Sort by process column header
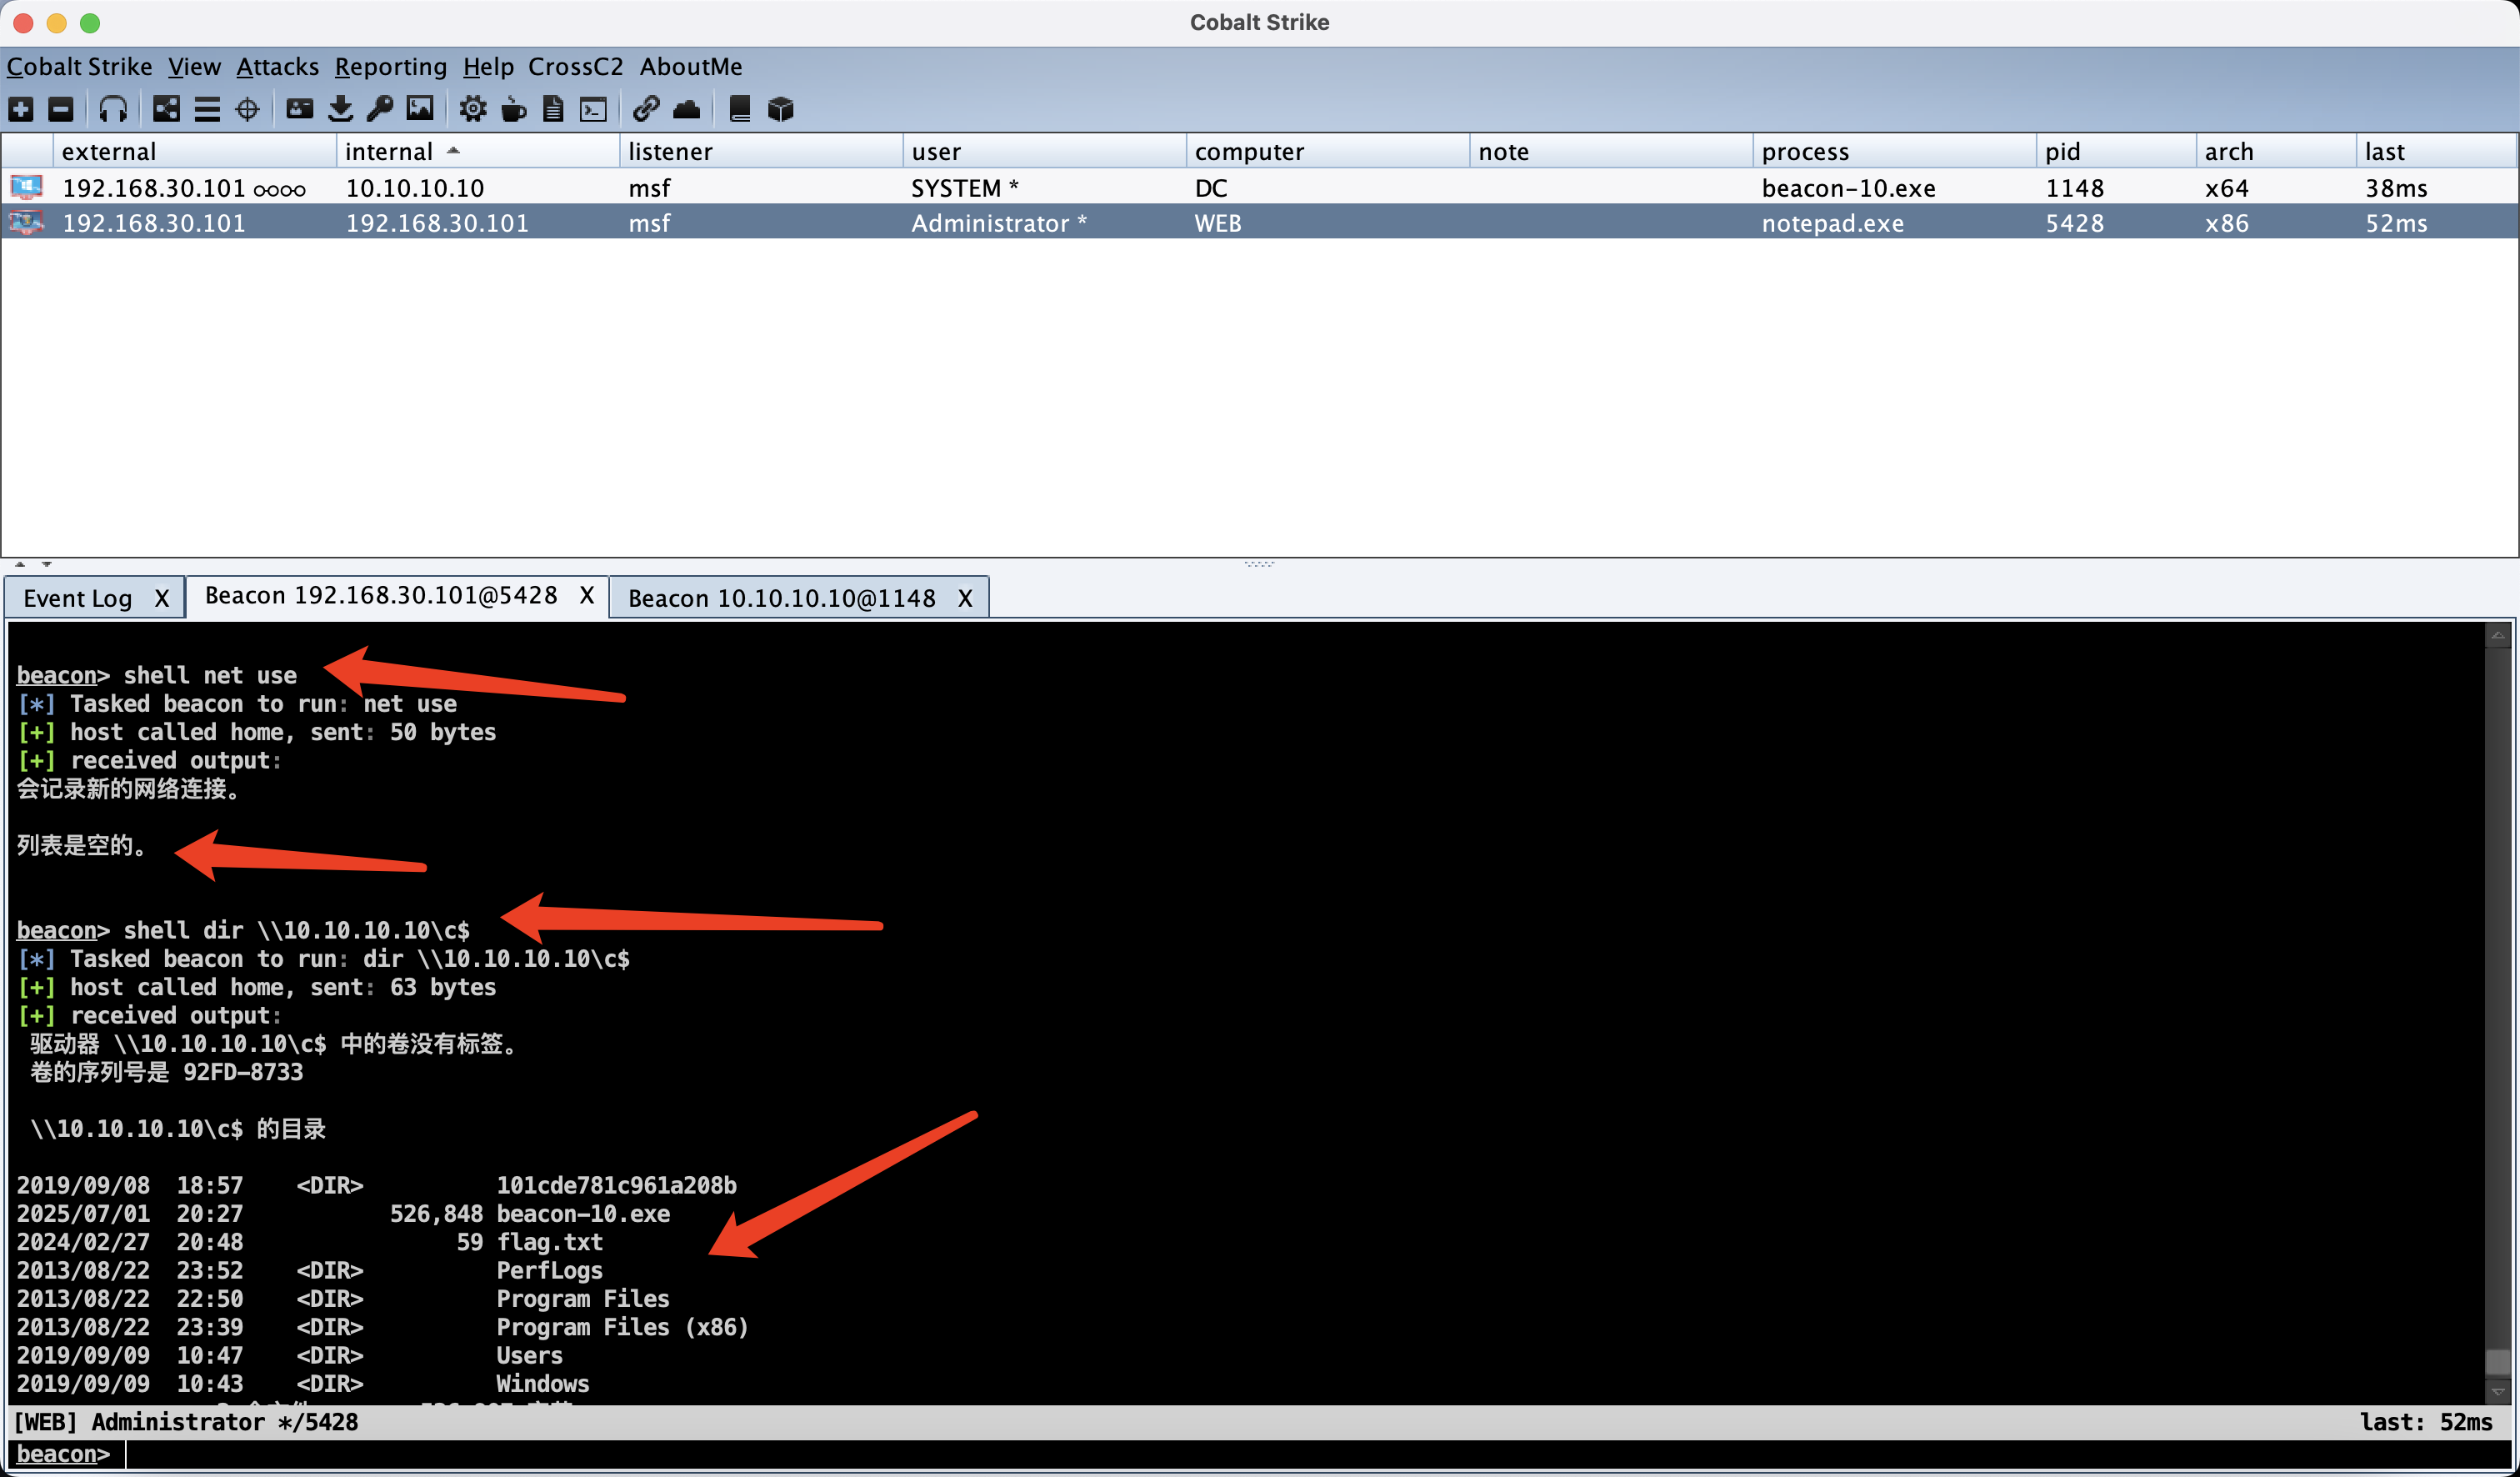2520x1477 pixels. tap(1894, 151)
